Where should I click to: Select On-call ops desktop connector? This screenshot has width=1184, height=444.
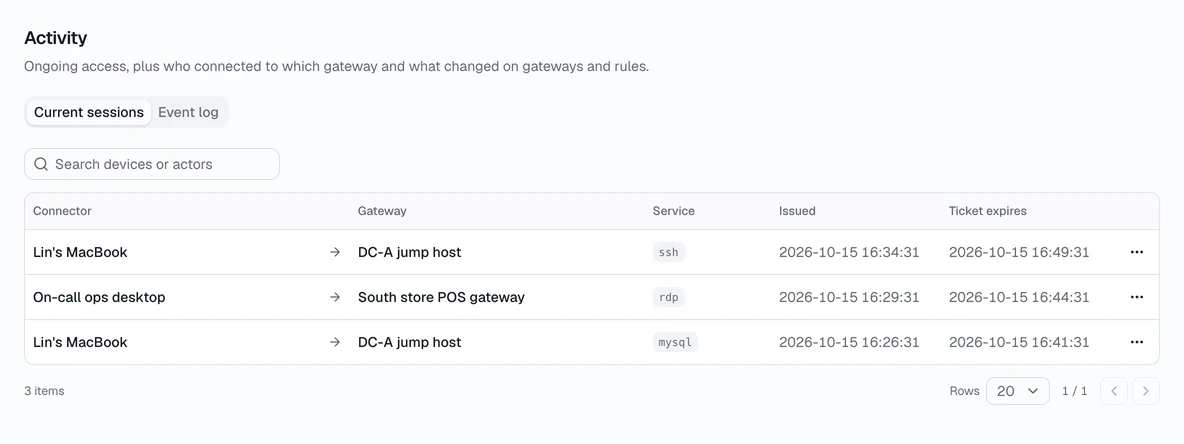point(99,298)
